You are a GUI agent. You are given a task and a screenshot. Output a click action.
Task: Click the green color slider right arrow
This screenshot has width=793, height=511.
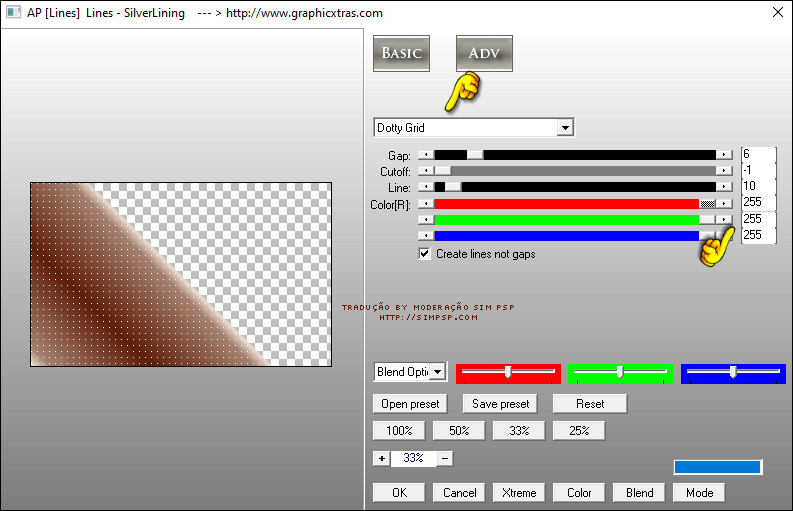click(723, 219)
